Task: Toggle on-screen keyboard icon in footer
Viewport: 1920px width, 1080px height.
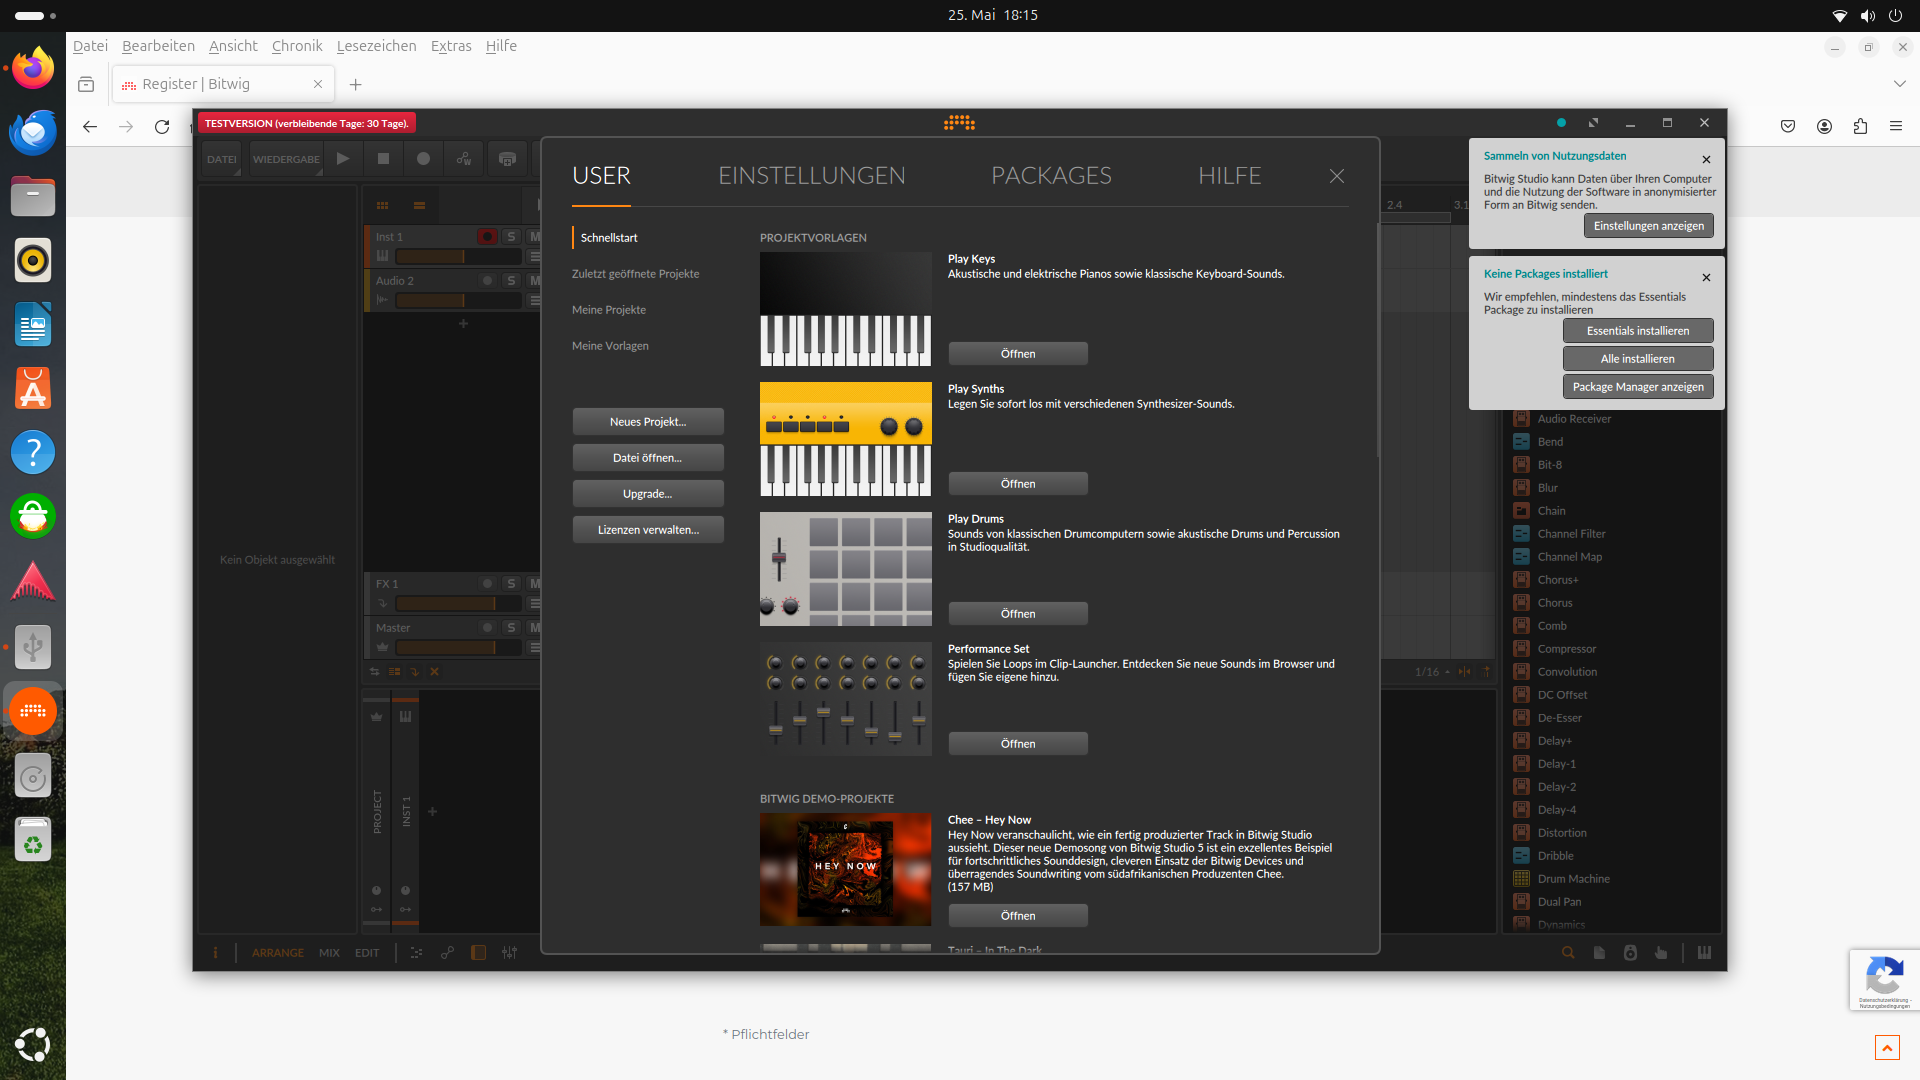Action: [x=1704, y=953]
